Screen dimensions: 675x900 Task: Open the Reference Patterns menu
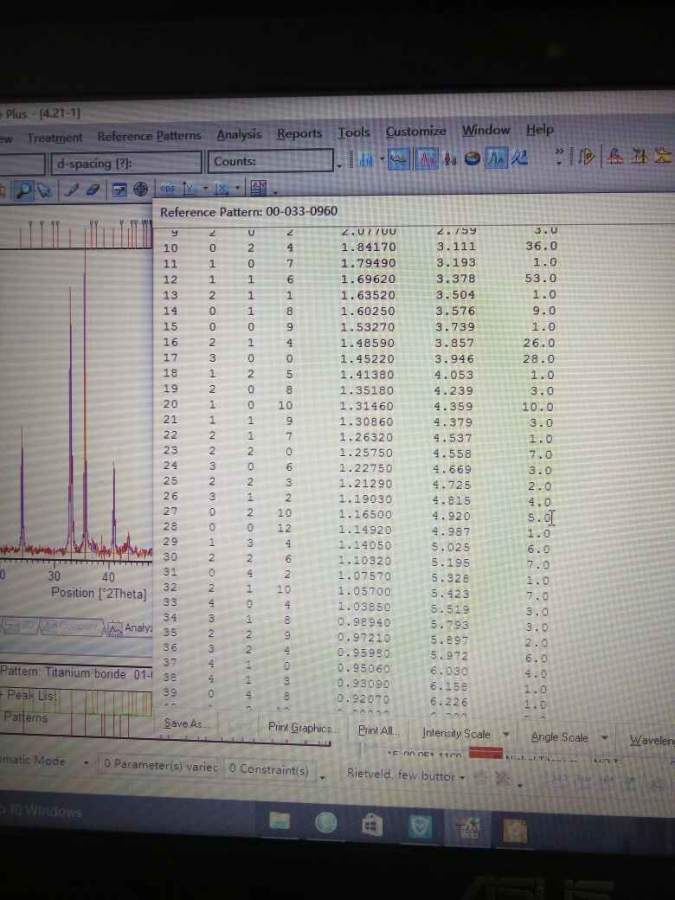(149, 136)
